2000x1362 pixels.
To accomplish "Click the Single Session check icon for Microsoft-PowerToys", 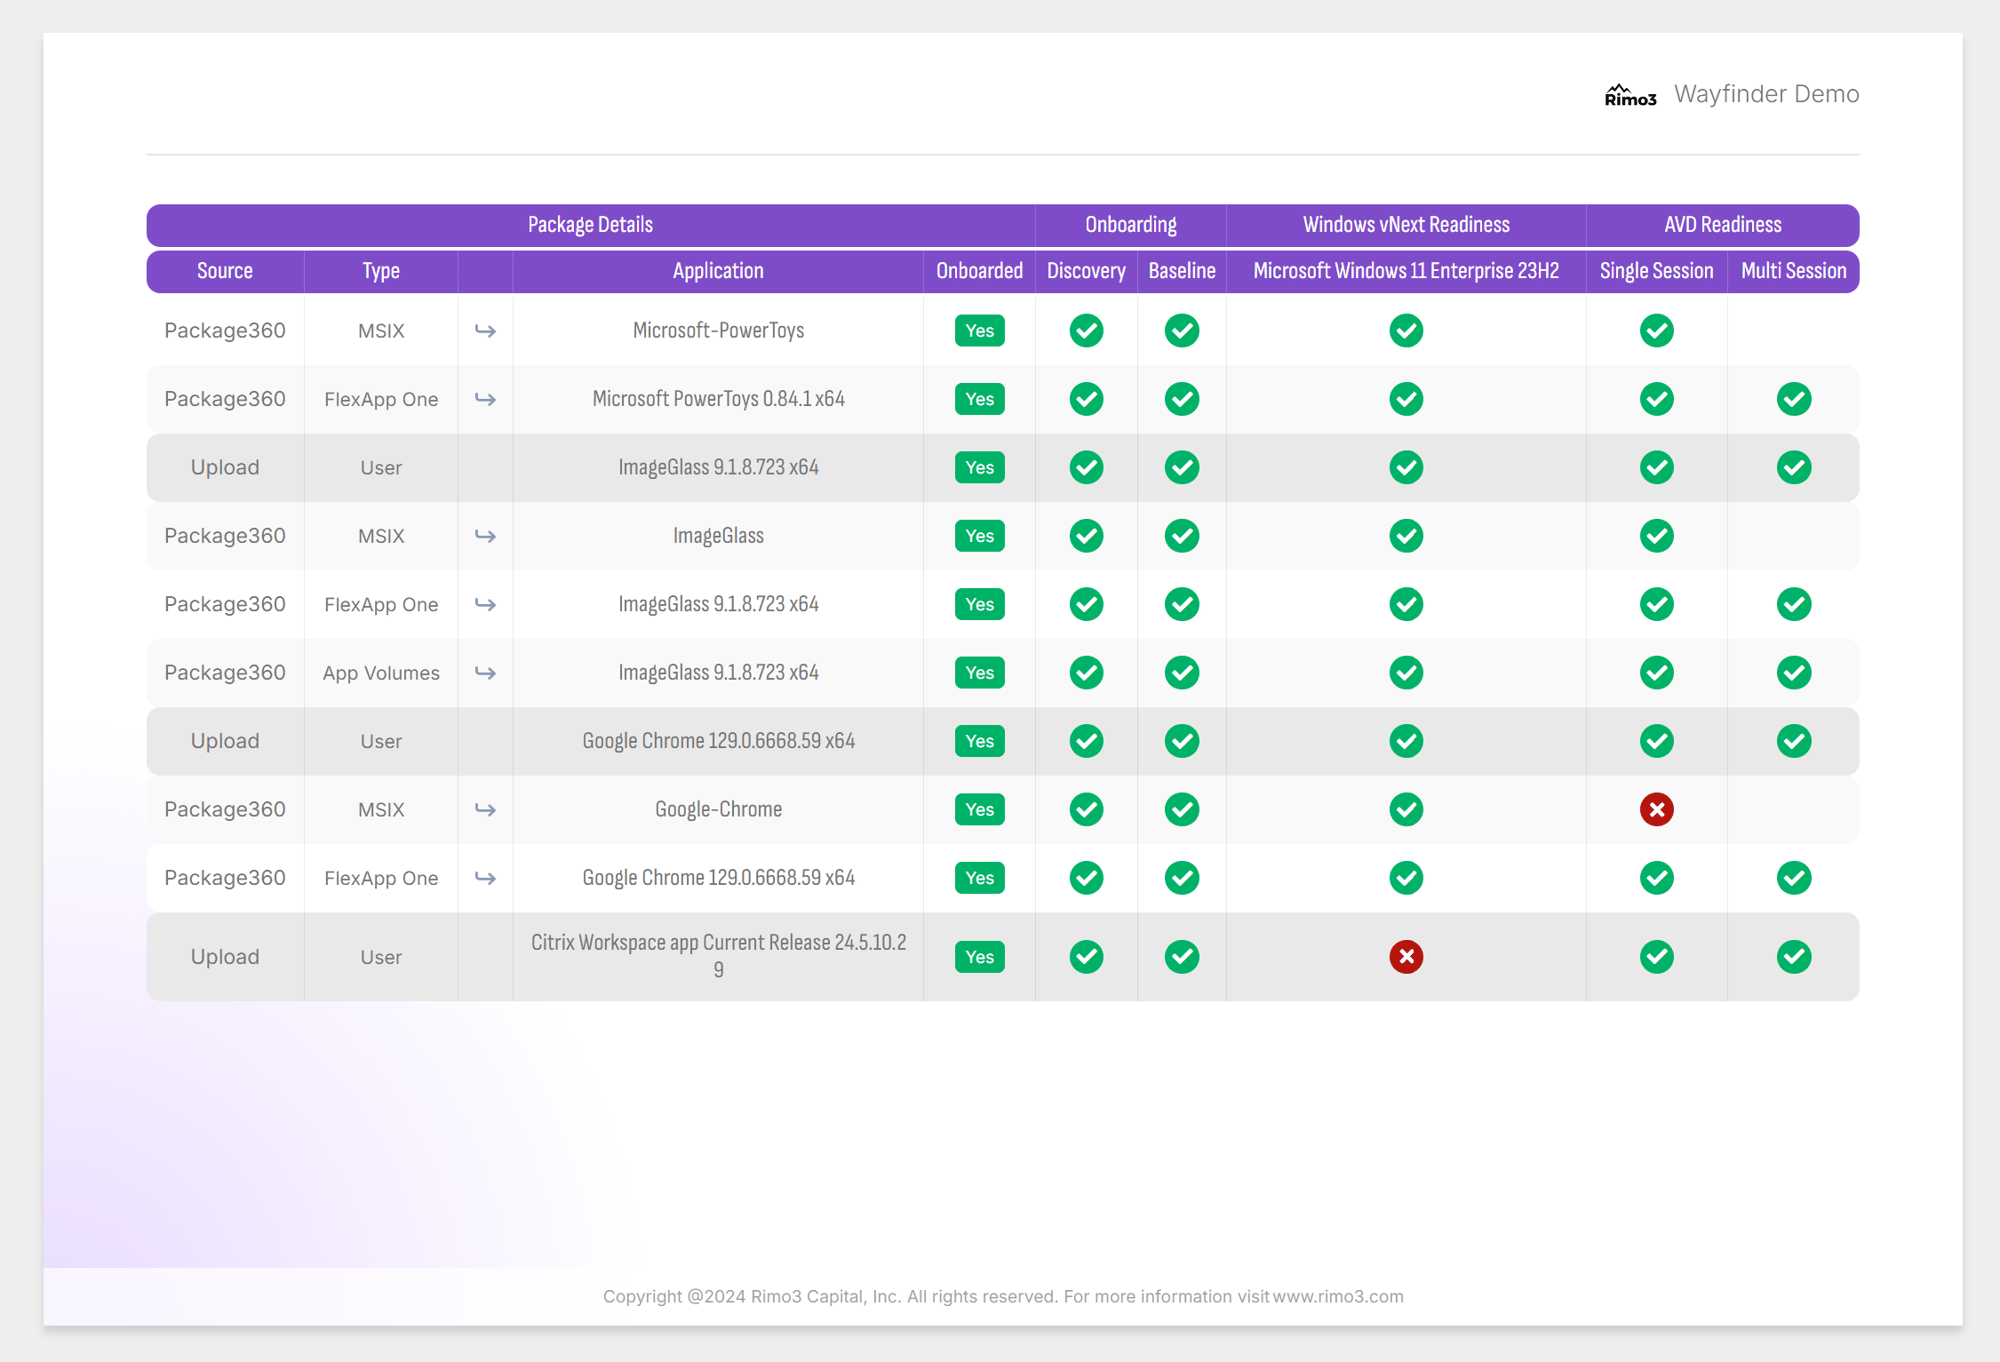I will tap(1656, 331).
